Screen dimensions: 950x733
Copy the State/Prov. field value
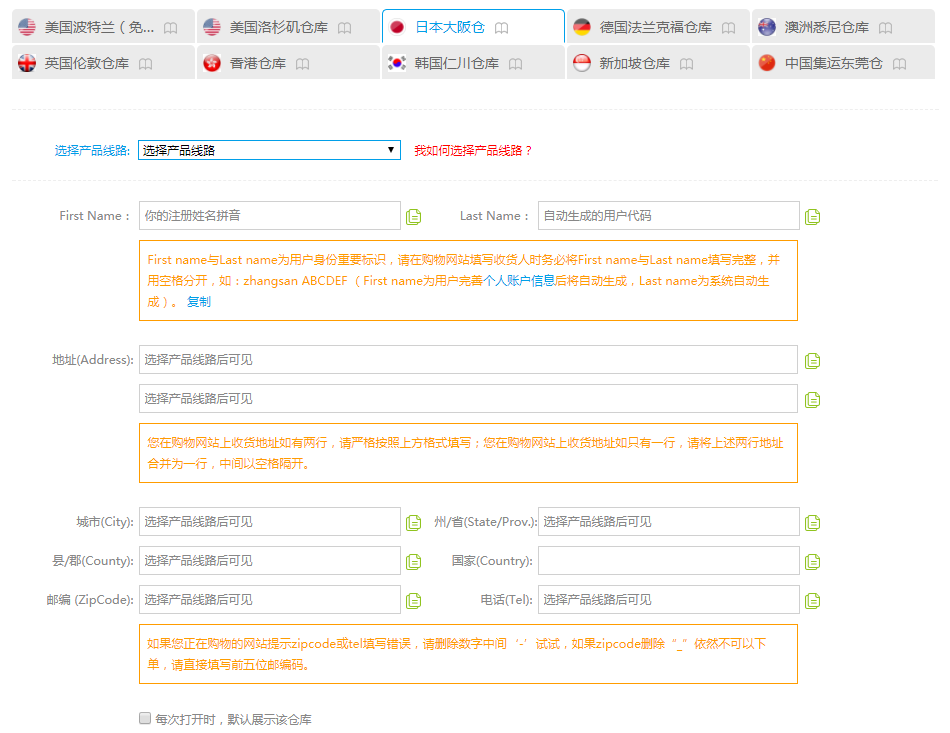pos(812,523)
